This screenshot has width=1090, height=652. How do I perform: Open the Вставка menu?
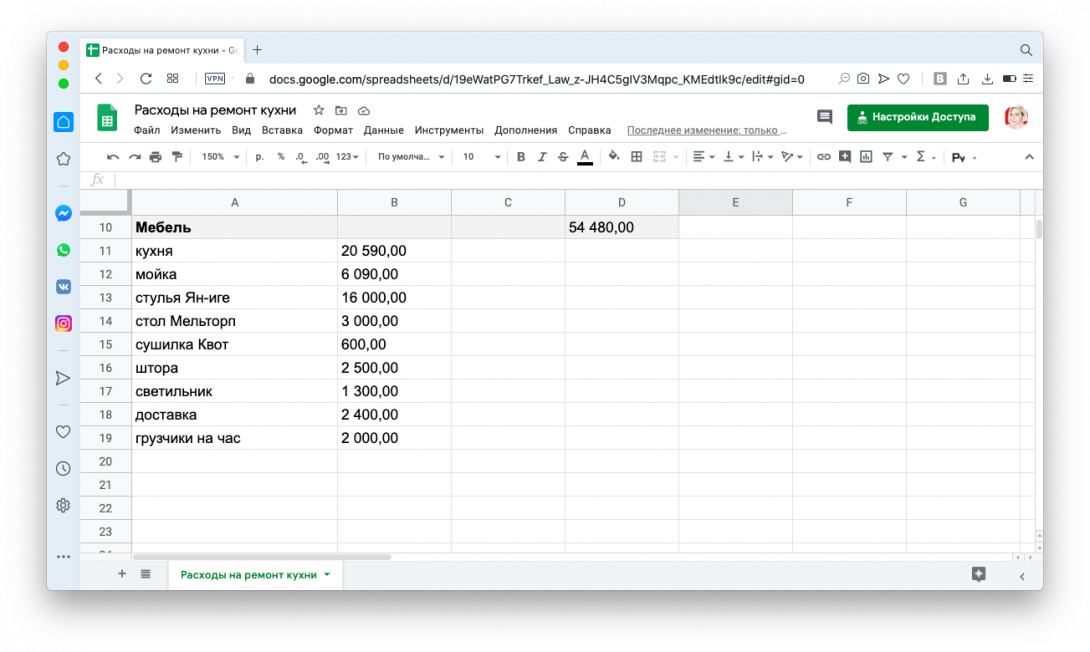coord(282,130)
